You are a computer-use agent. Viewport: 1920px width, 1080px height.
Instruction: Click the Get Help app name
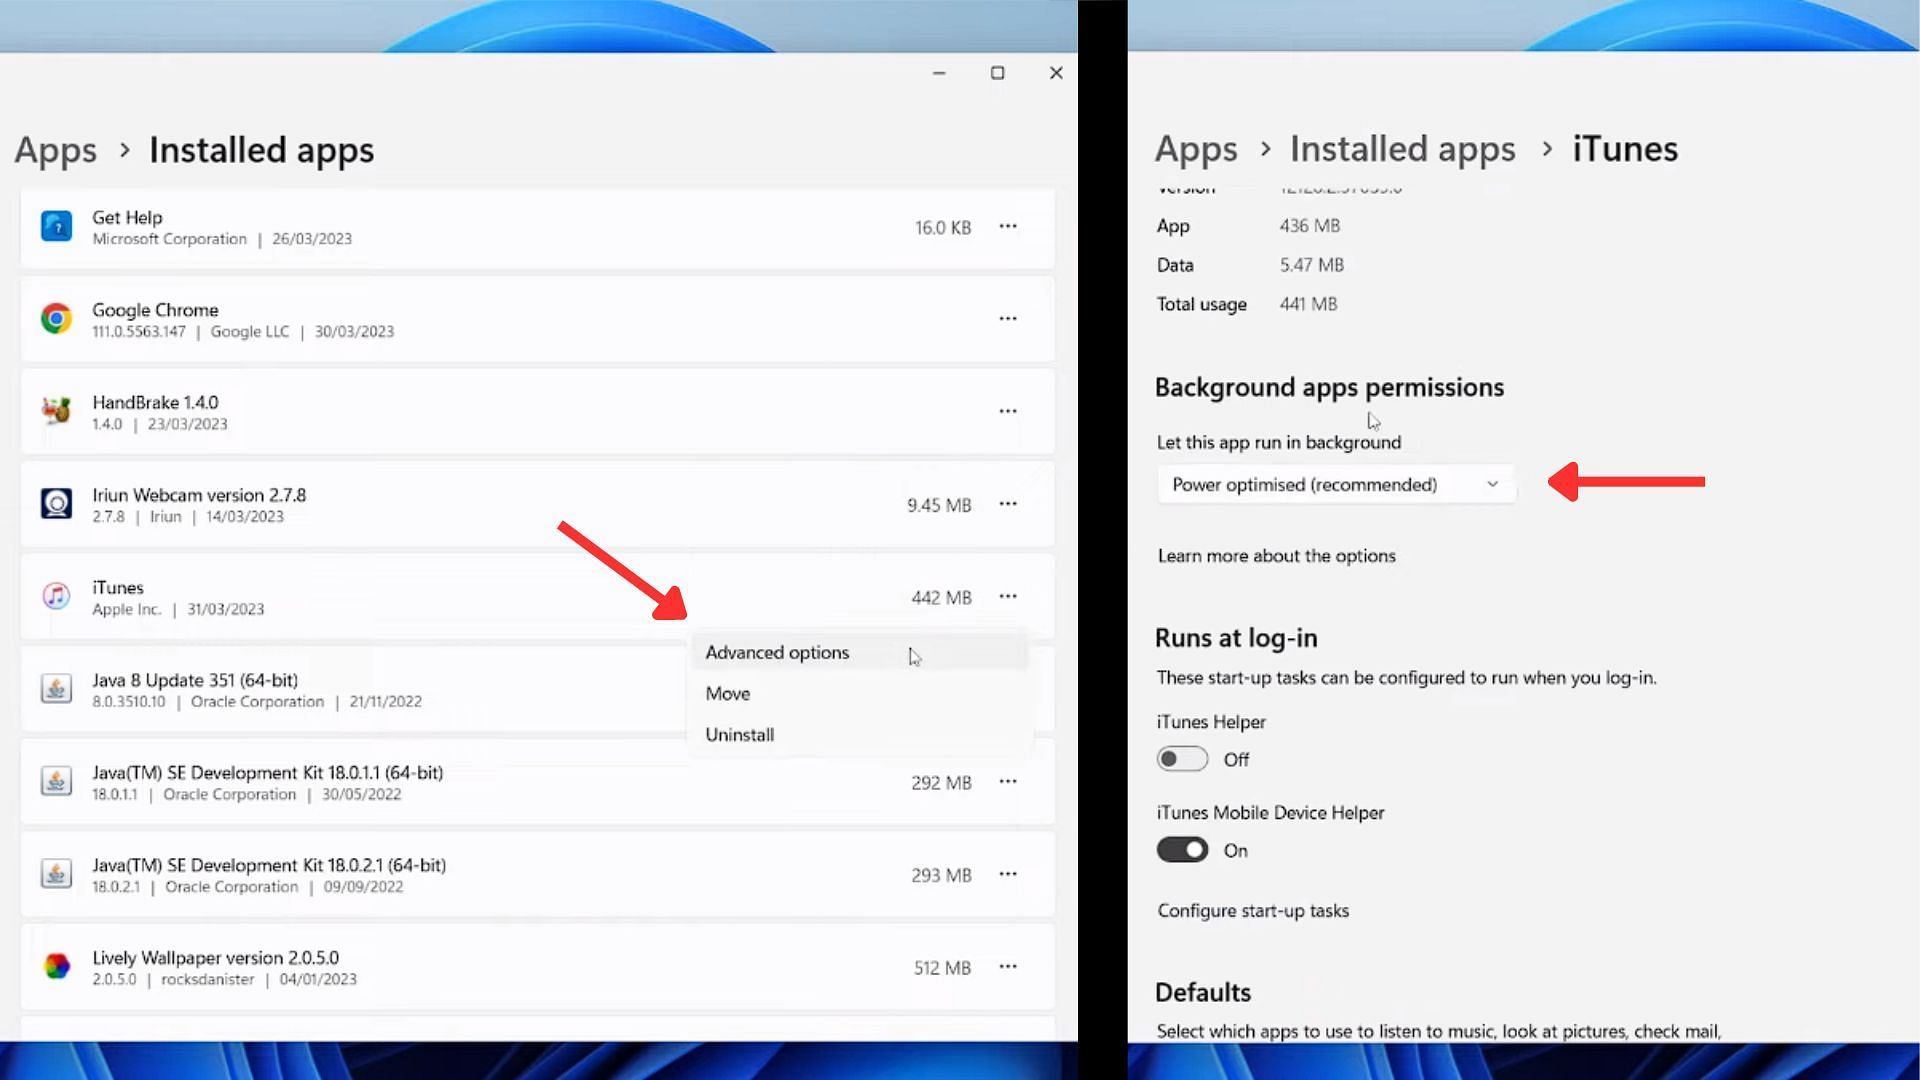pos(127,217)
